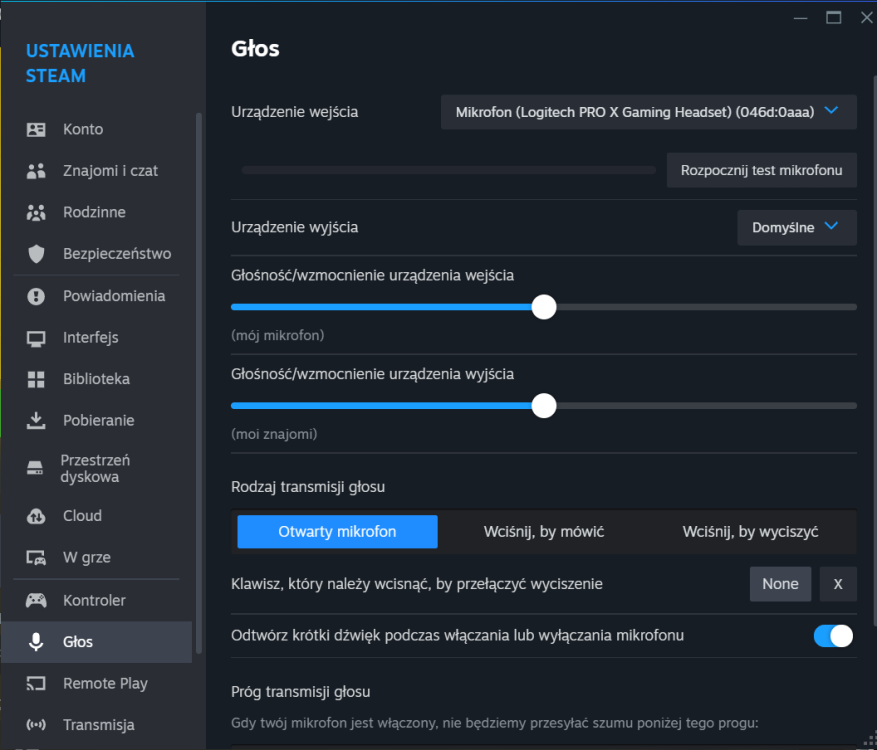
Task: Minimize the Steam settings window
Action: pos(800,18)
